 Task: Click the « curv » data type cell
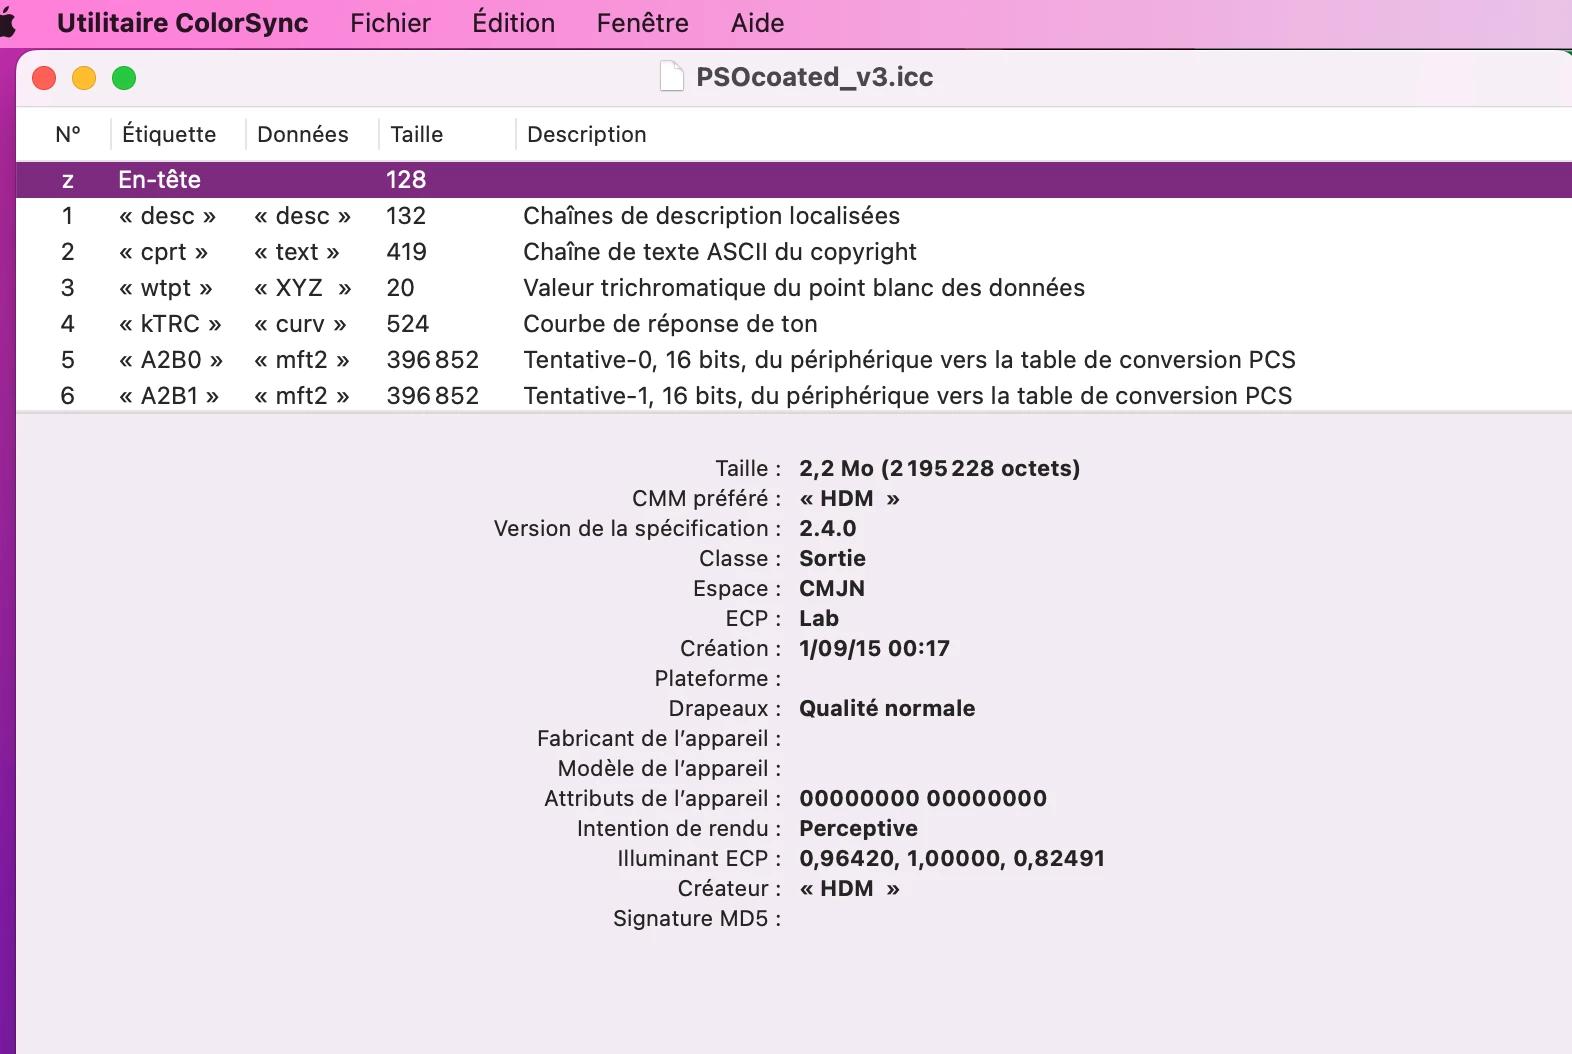(300, 324)
